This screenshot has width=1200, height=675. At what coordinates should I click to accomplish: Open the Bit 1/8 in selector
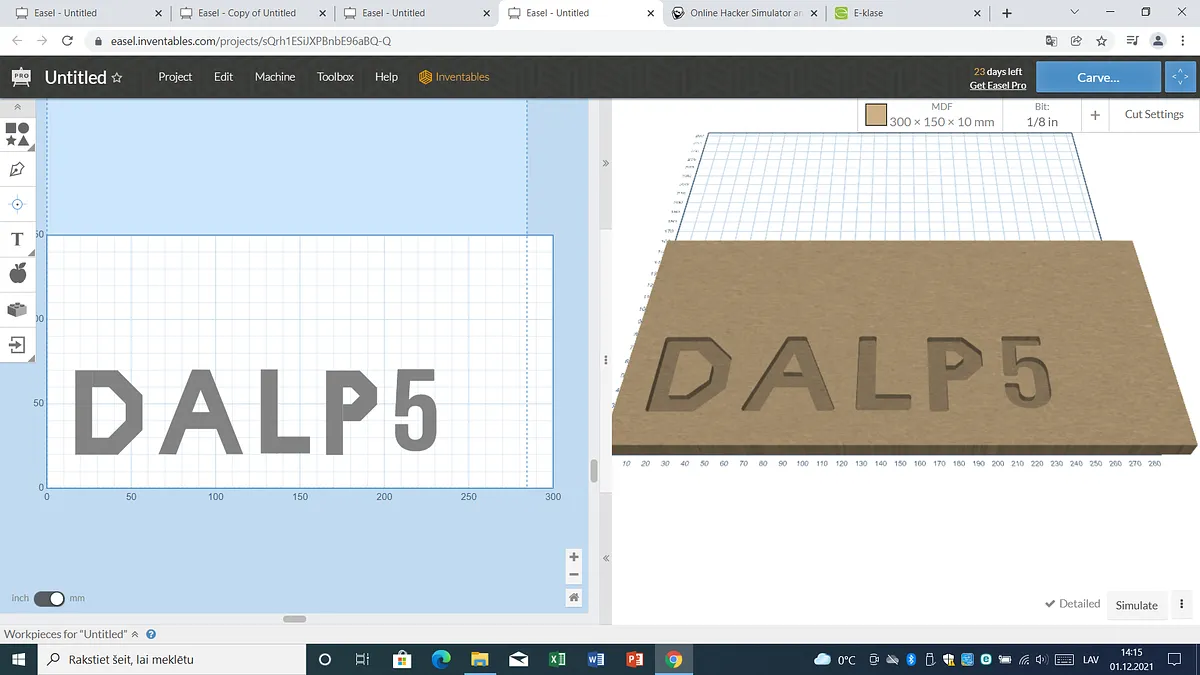point(1041,115)
